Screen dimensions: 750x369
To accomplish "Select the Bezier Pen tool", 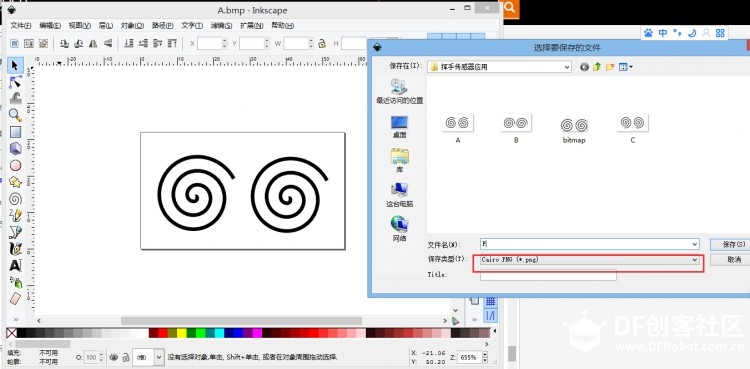I will (15, 232).
